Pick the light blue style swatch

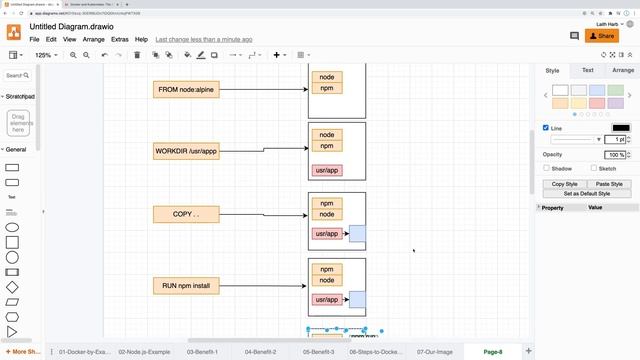(597, 90)
